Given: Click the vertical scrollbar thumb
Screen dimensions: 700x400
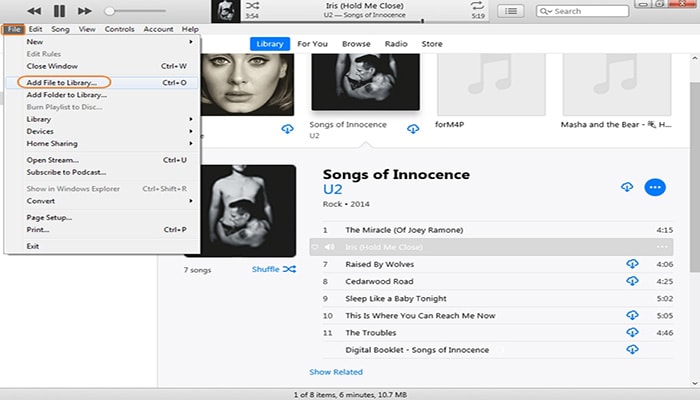Looking at the screenshot, I should 695,176.
